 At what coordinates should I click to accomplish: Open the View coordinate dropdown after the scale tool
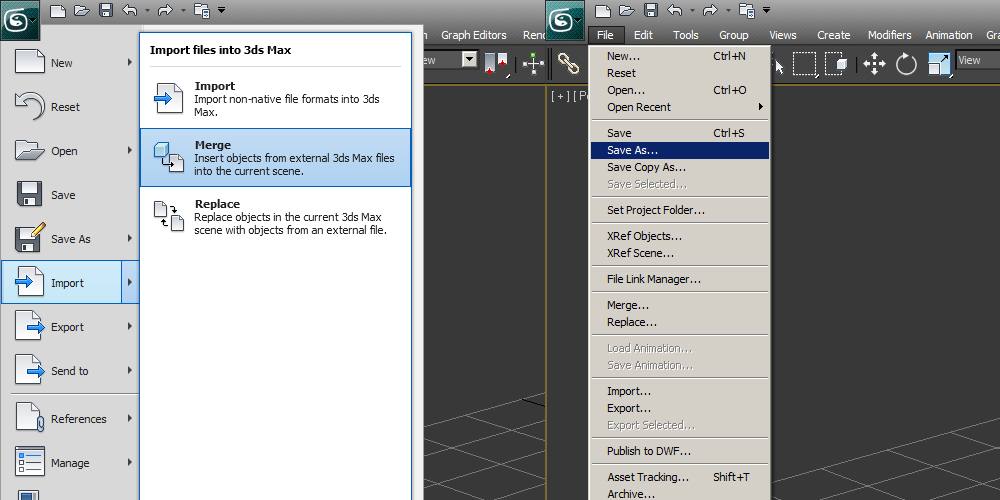click(x=977, y=60)
